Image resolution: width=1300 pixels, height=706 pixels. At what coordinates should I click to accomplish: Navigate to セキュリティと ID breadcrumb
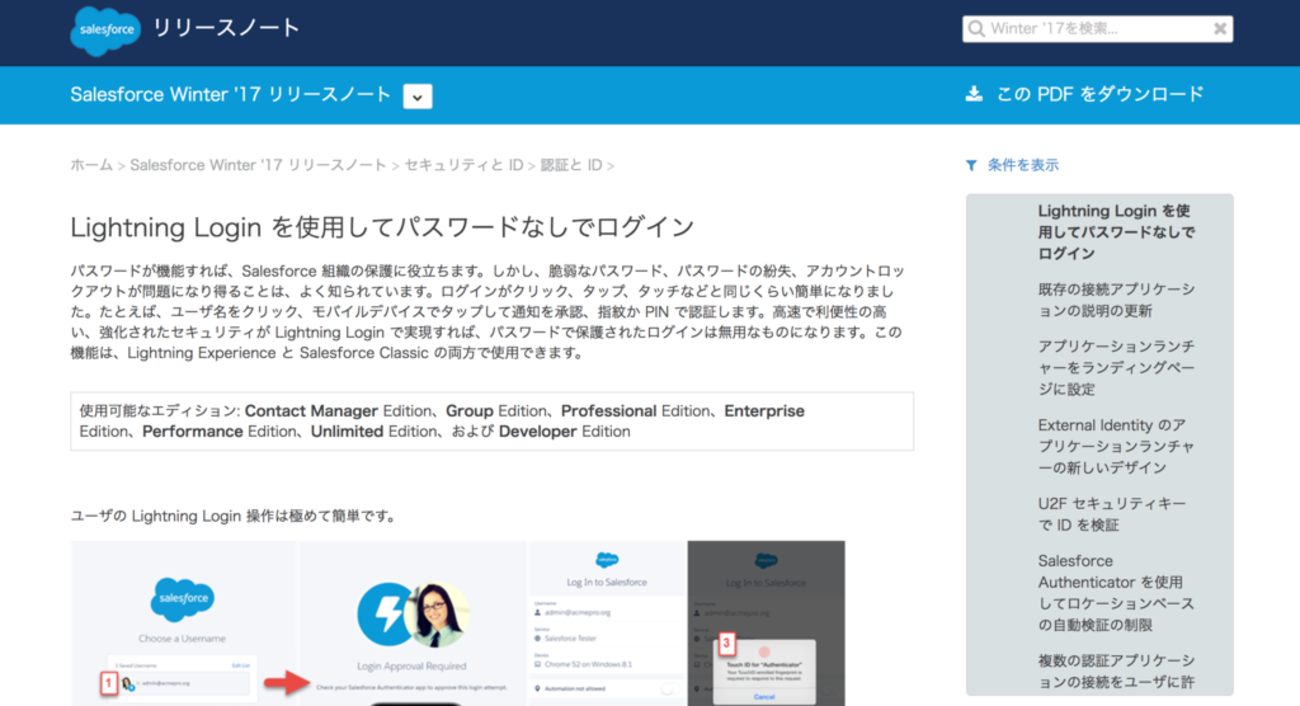(x=463, y=165)
